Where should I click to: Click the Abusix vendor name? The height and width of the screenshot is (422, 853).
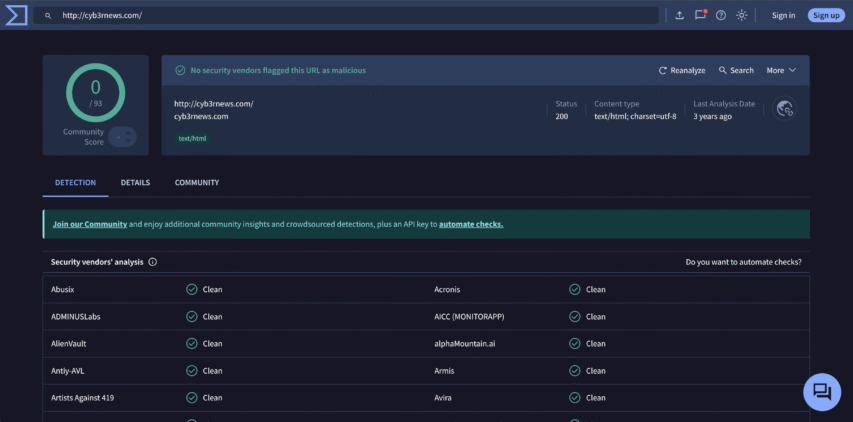[x=63, y=290]
